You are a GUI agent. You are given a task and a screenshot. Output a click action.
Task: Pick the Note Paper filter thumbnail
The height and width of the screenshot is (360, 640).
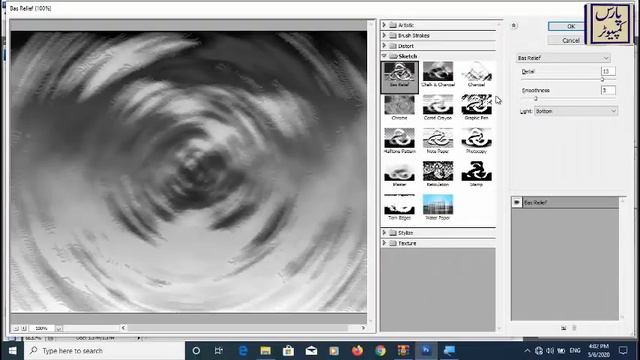(x=438, y=141)
